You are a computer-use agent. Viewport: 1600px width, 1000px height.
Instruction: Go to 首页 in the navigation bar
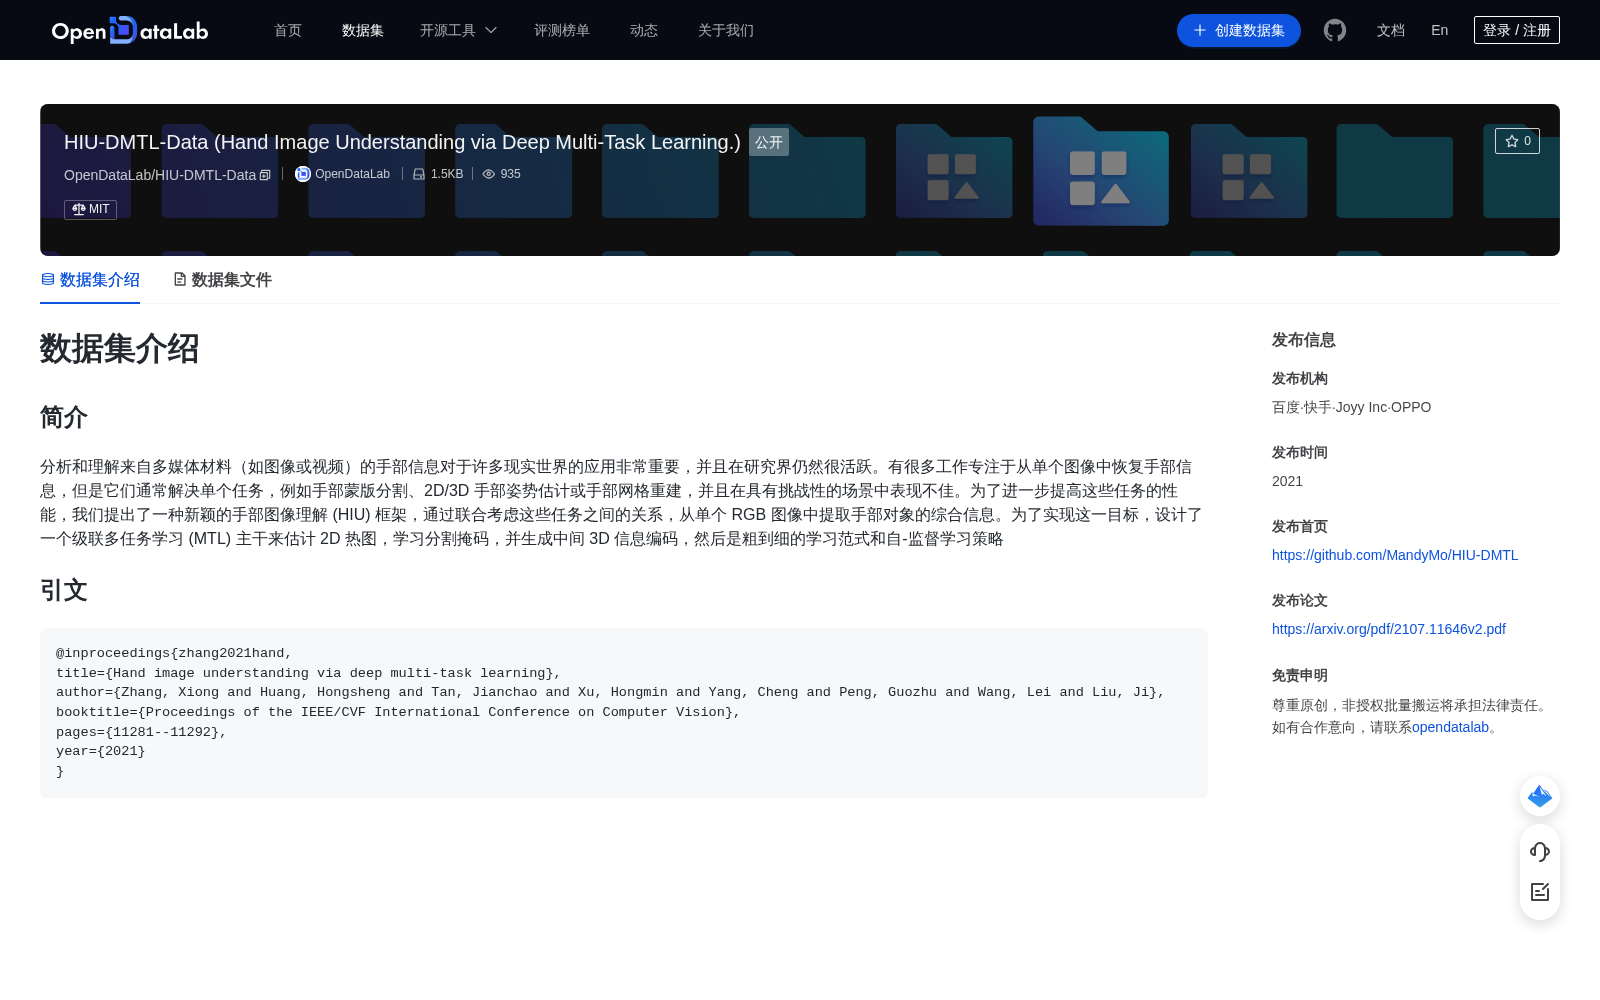coord(288,30)
